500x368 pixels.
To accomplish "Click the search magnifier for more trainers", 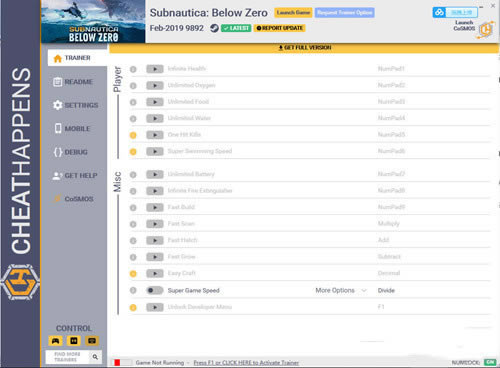I will pos(95,357).
